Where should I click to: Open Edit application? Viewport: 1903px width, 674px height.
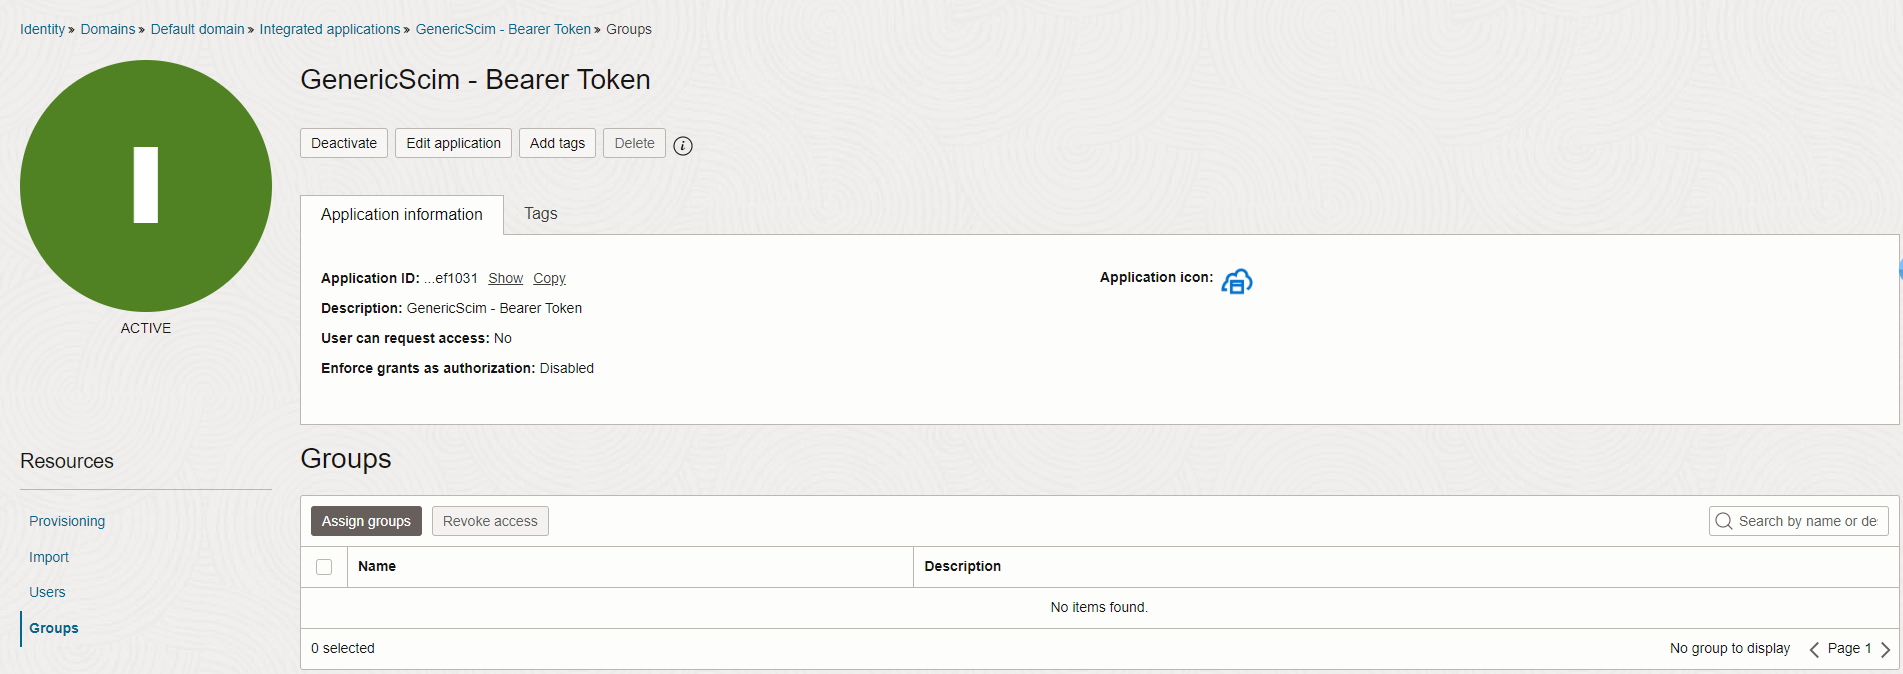(453, 143)
